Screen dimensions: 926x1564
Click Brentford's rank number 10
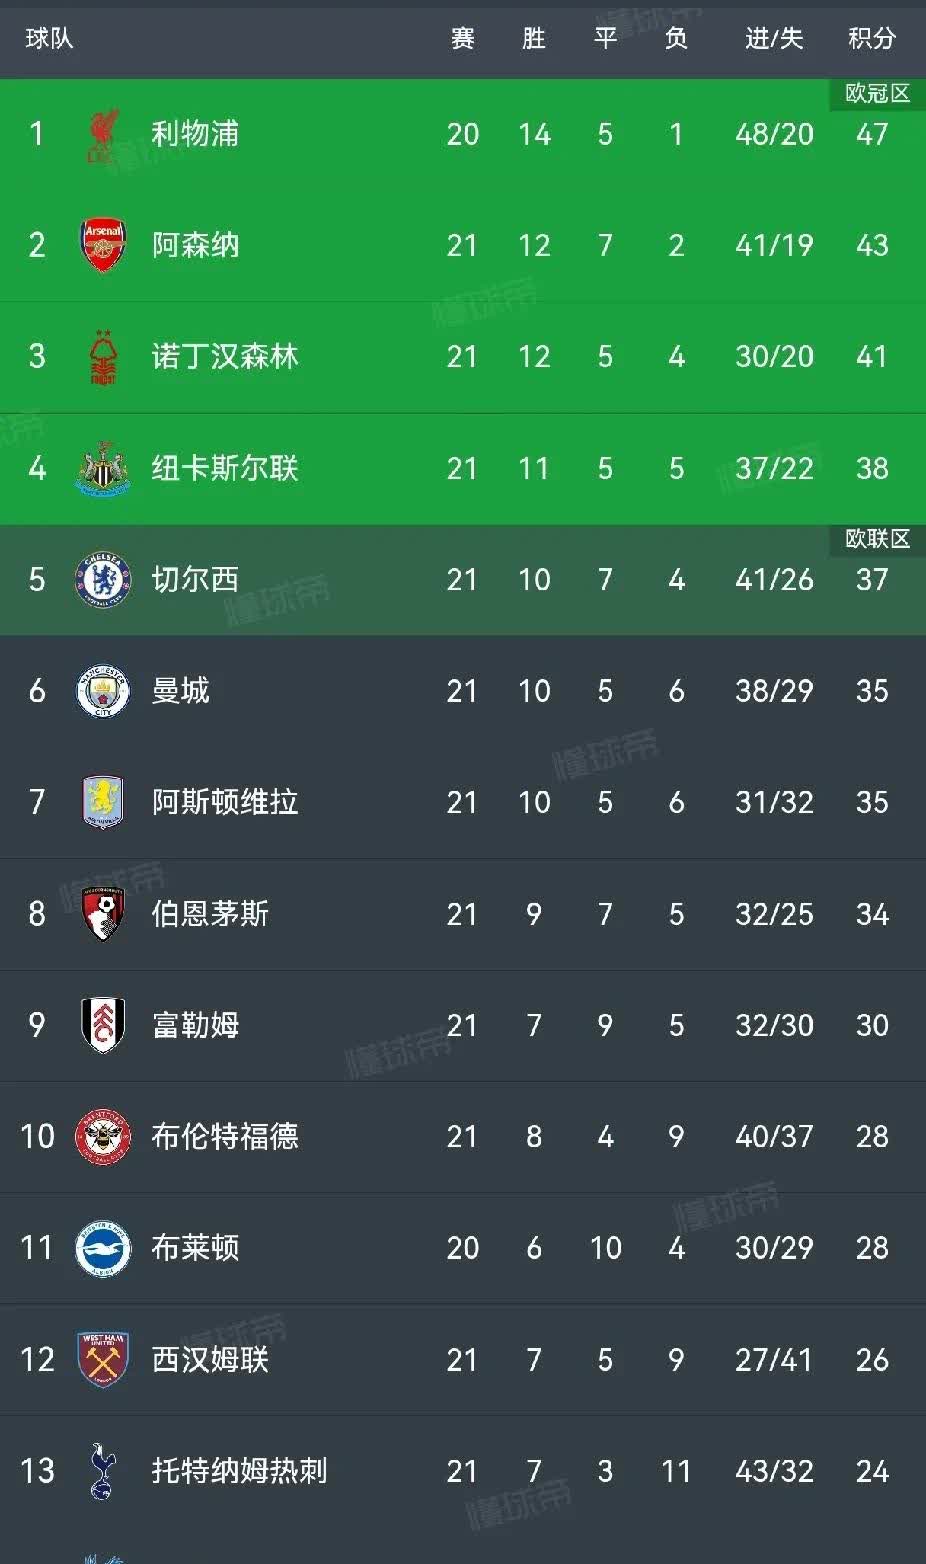point(36,1137)
